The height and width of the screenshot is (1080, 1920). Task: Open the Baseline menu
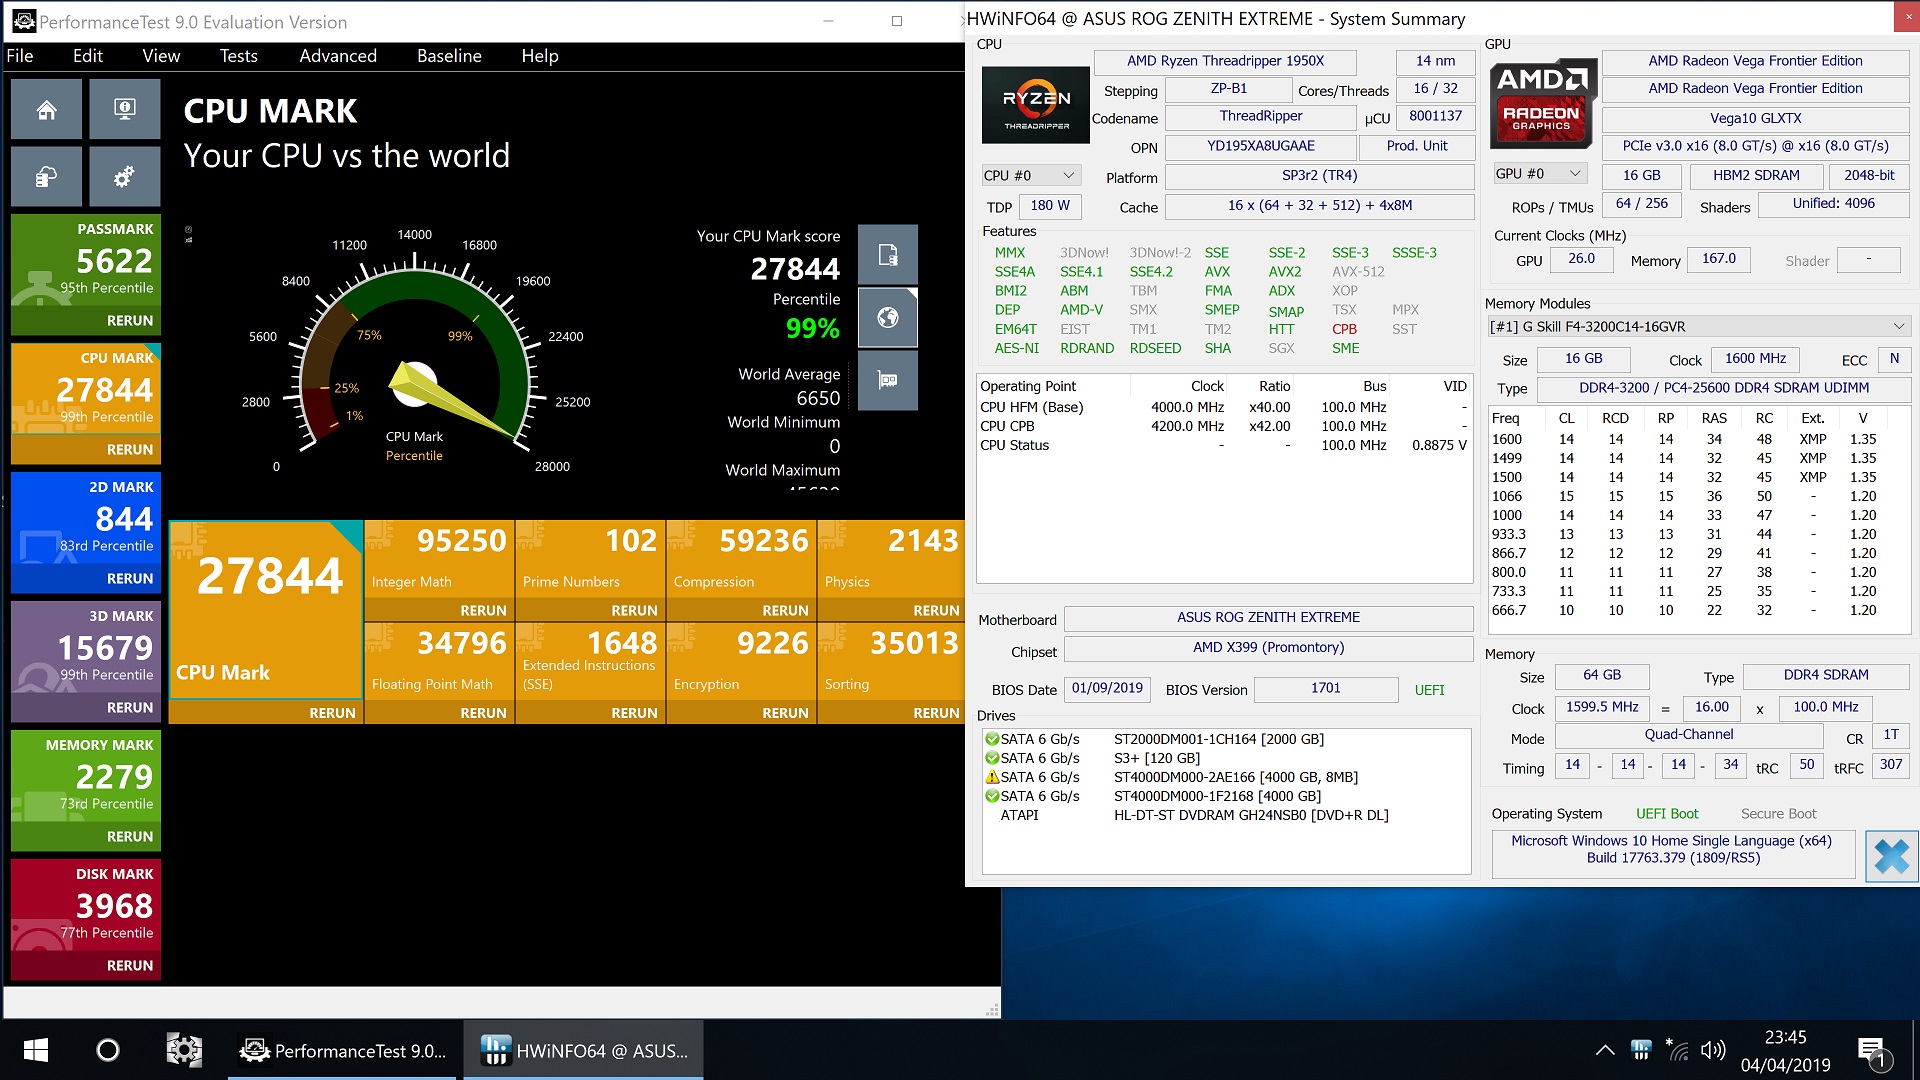tap(449, 56)
